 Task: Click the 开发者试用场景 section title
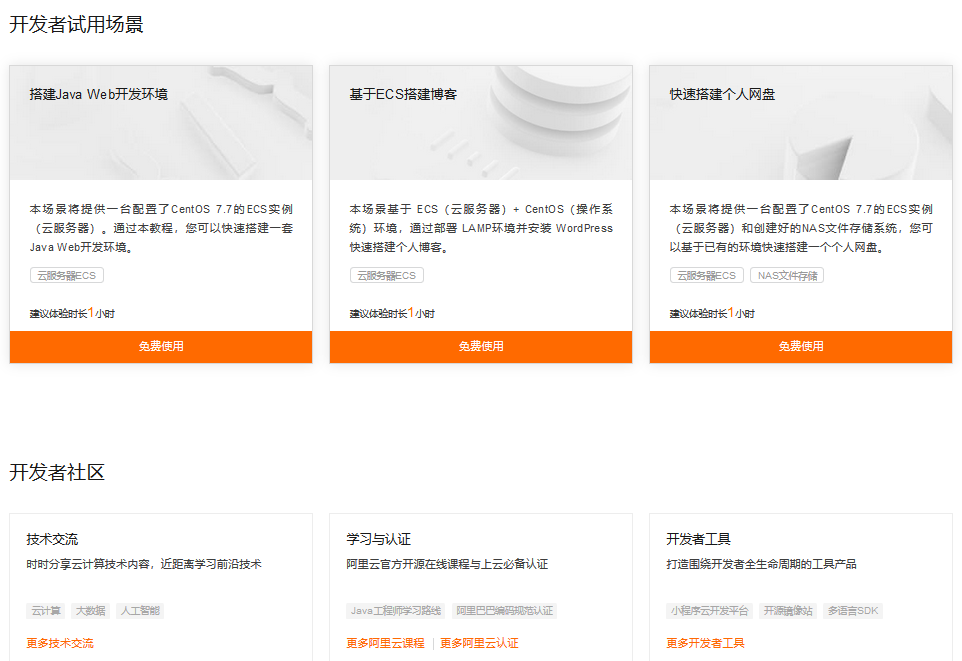point(76,25)
